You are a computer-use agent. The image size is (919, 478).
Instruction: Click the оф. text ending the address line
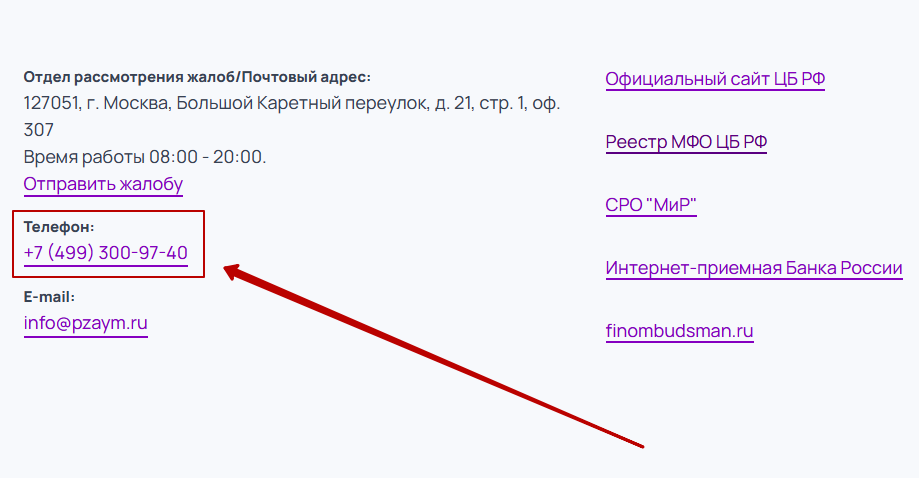(546, 103)
